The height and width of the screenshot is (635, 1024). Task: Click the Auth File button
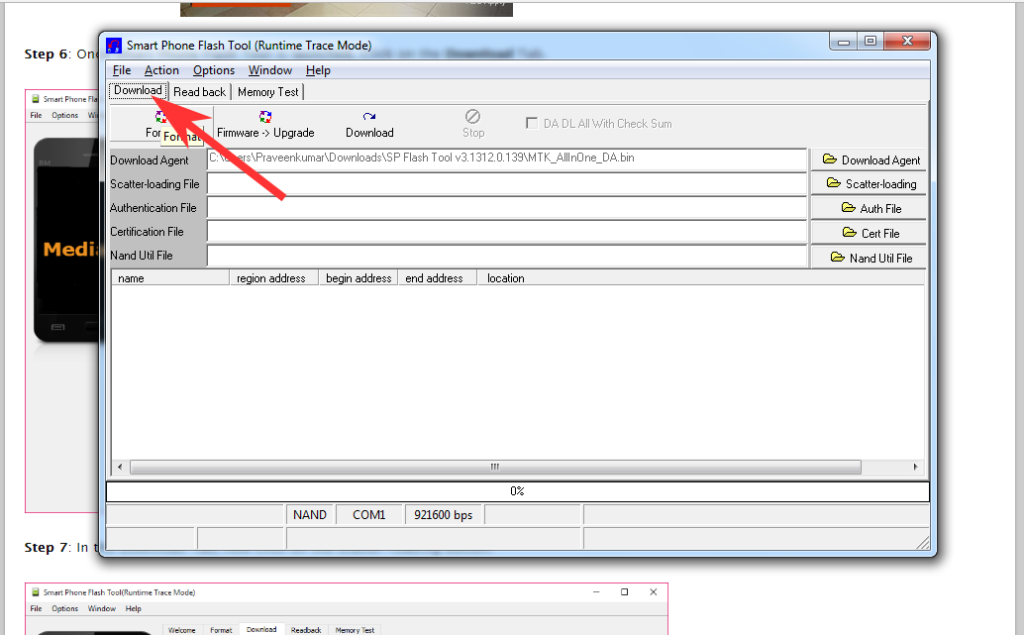coord(869,208)
